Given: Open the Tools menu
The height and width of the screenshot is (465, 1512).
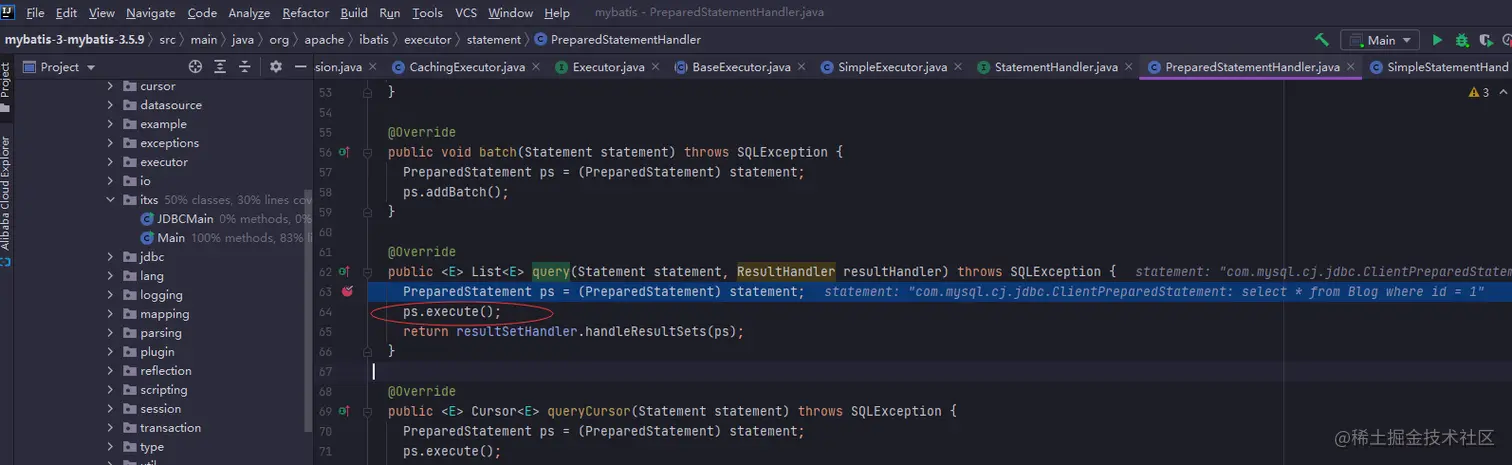Looking at the screenshot, I should click(x=427, y=13).
